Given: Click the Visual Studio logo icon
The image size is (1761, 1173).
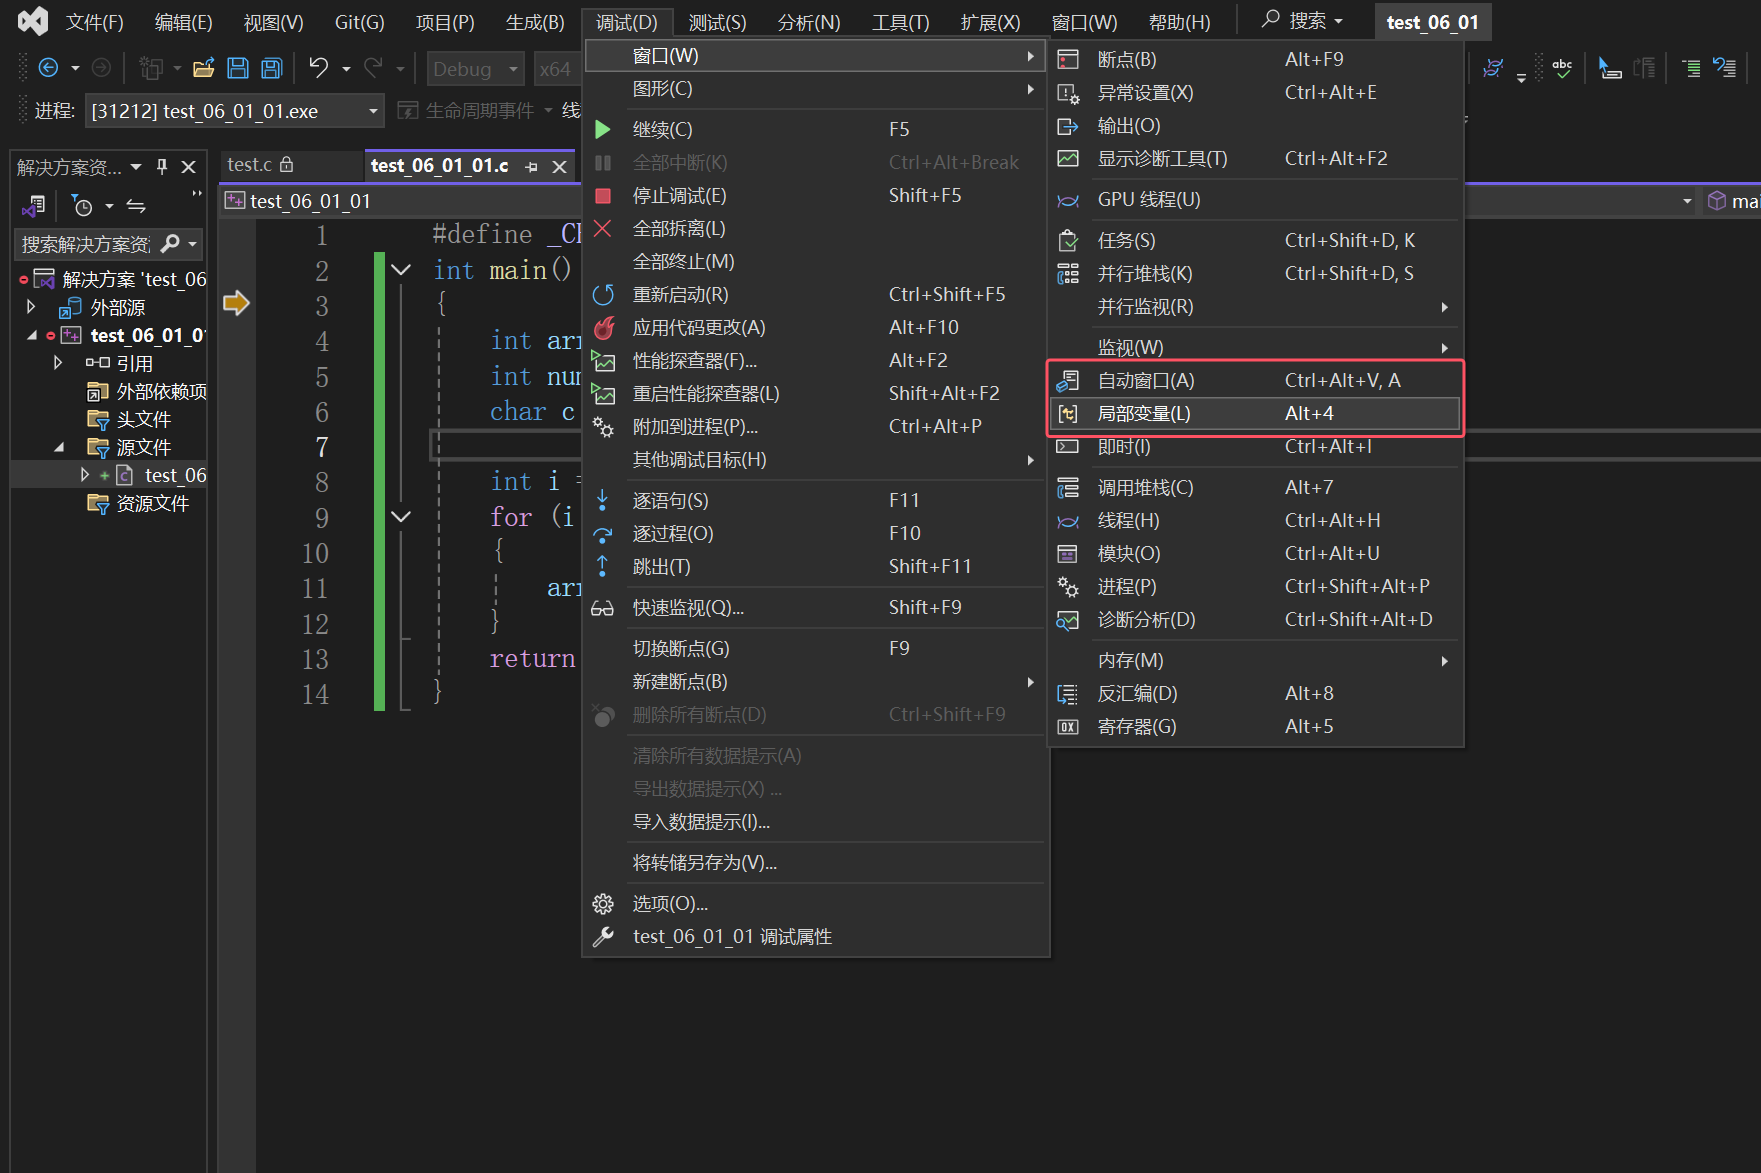Looking at the screenshot, I should (x=32, y=21).
